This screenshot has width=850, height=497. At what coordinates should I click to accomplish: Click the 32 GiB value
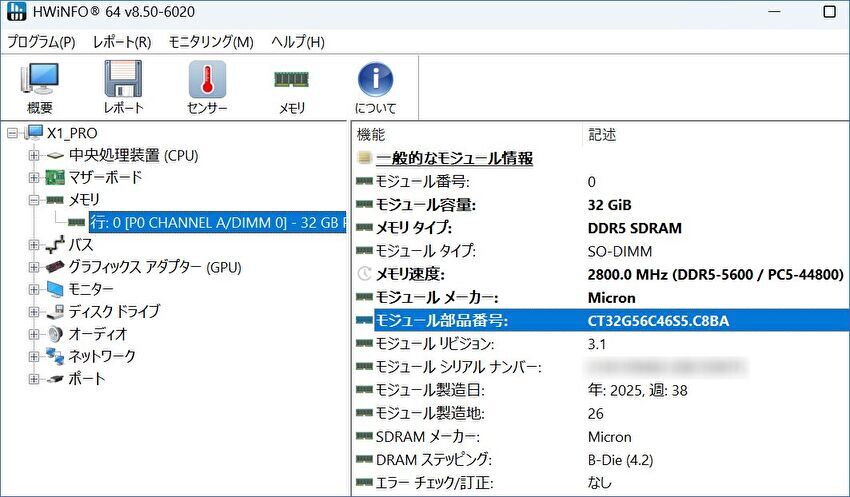click(609, 205)
